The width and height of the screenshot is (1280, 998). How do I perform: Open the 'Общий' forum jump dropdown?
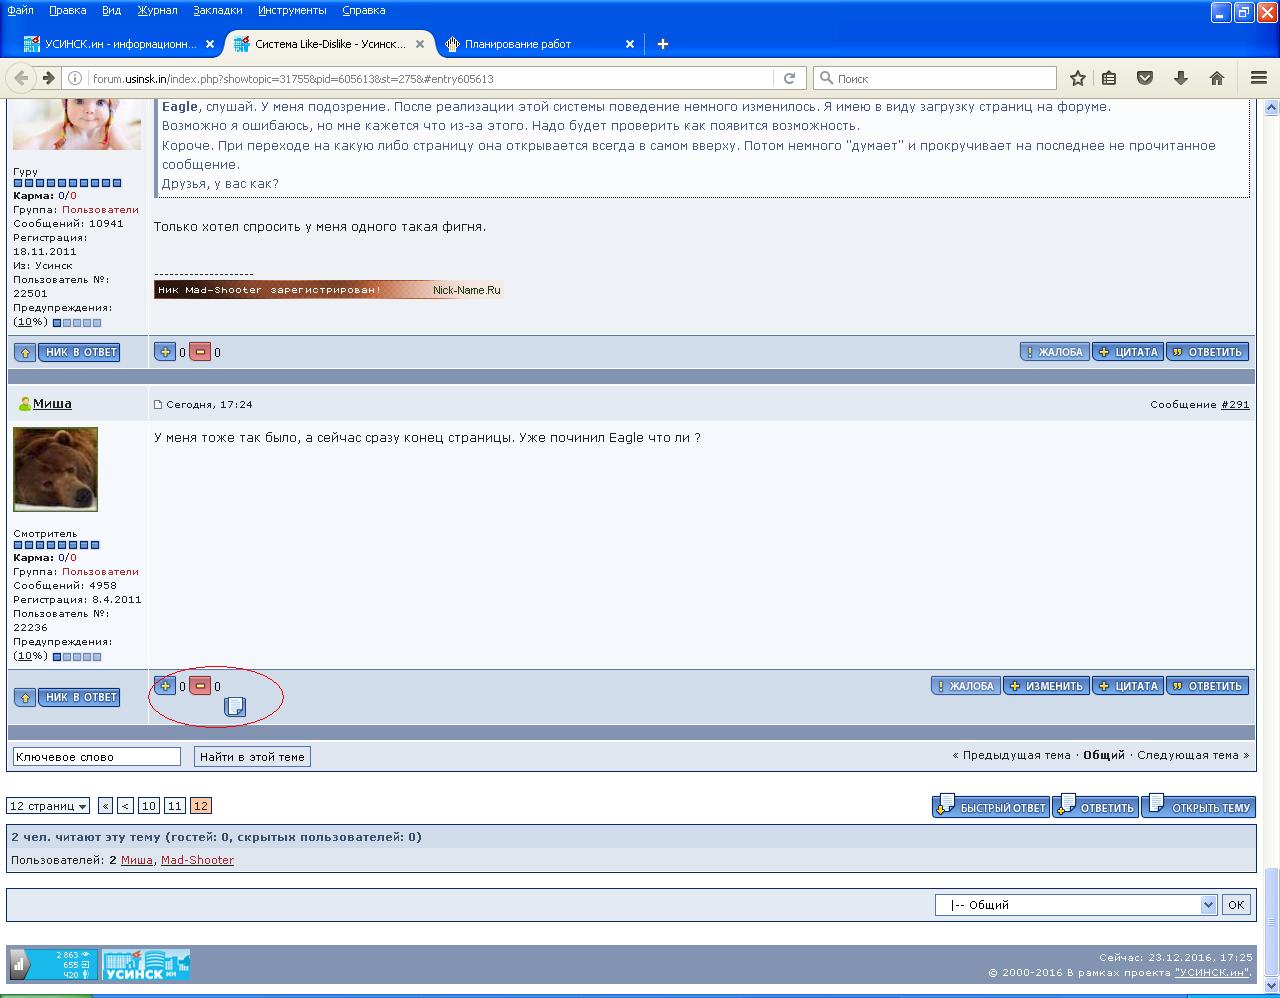pyautogui.click(x=1075, y=905)
